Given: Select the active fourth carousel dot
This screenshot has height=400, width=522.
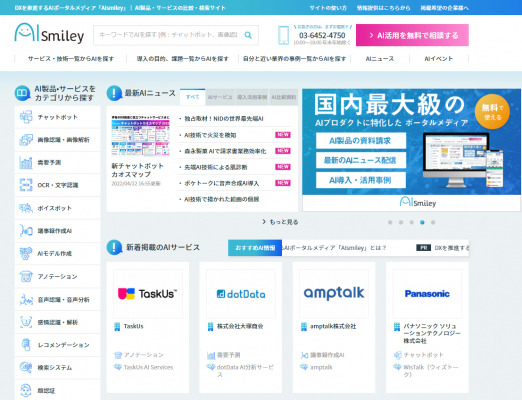Looking at the screenshot, I should (x=422, y=222).
